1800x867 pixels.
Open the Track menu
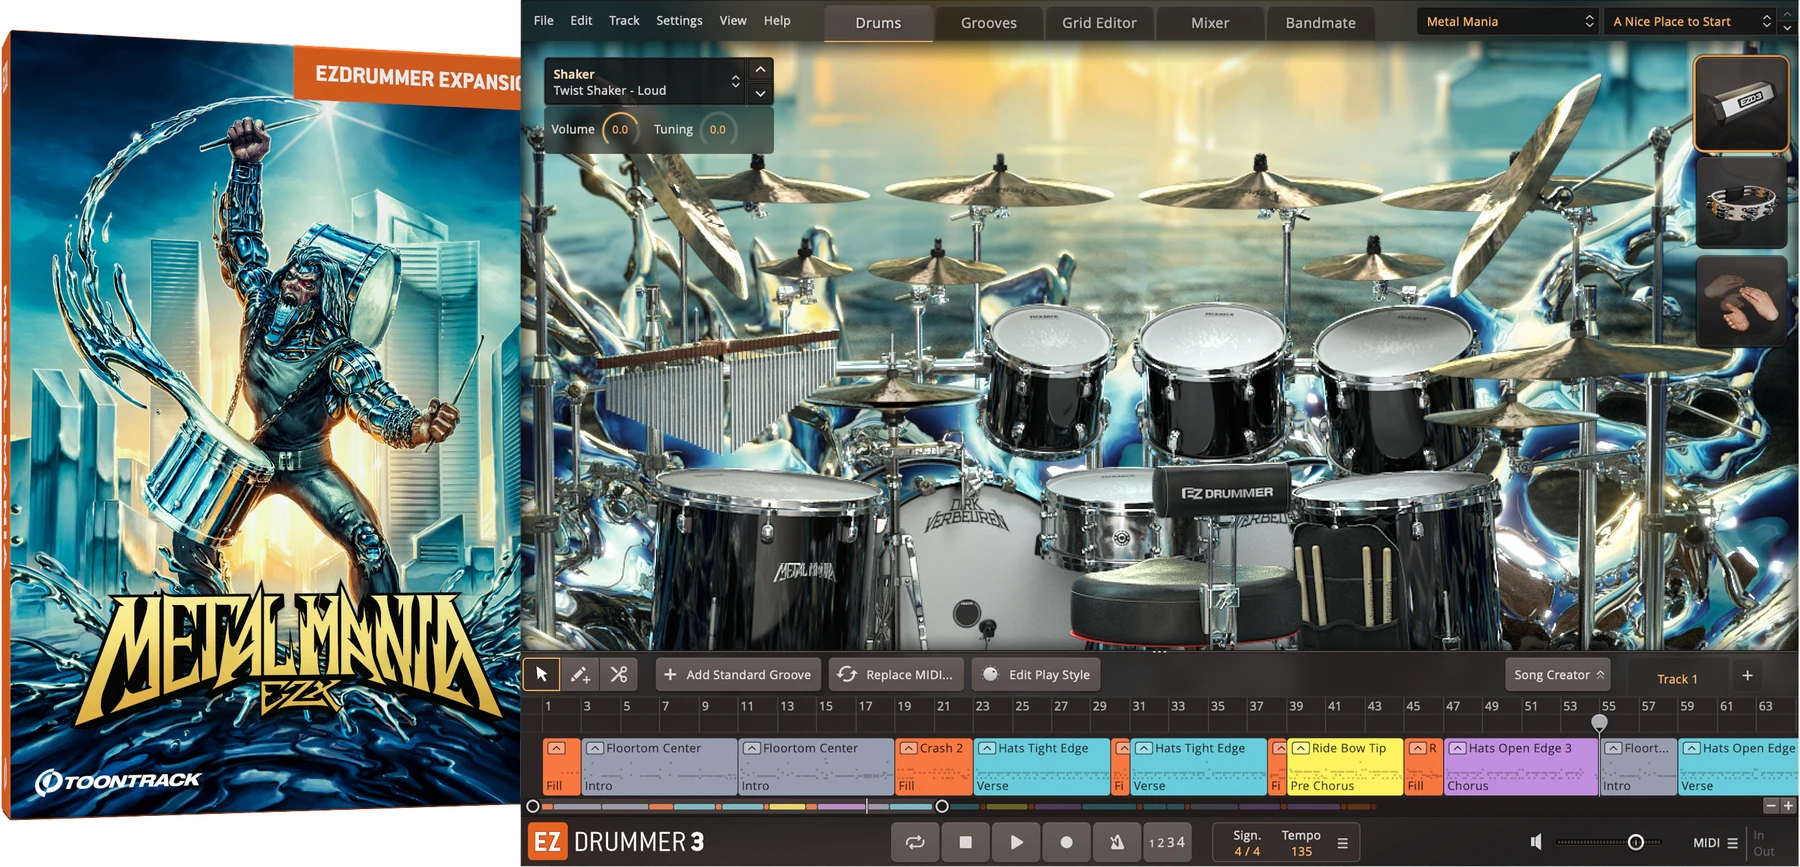click(x=624, y=20)
